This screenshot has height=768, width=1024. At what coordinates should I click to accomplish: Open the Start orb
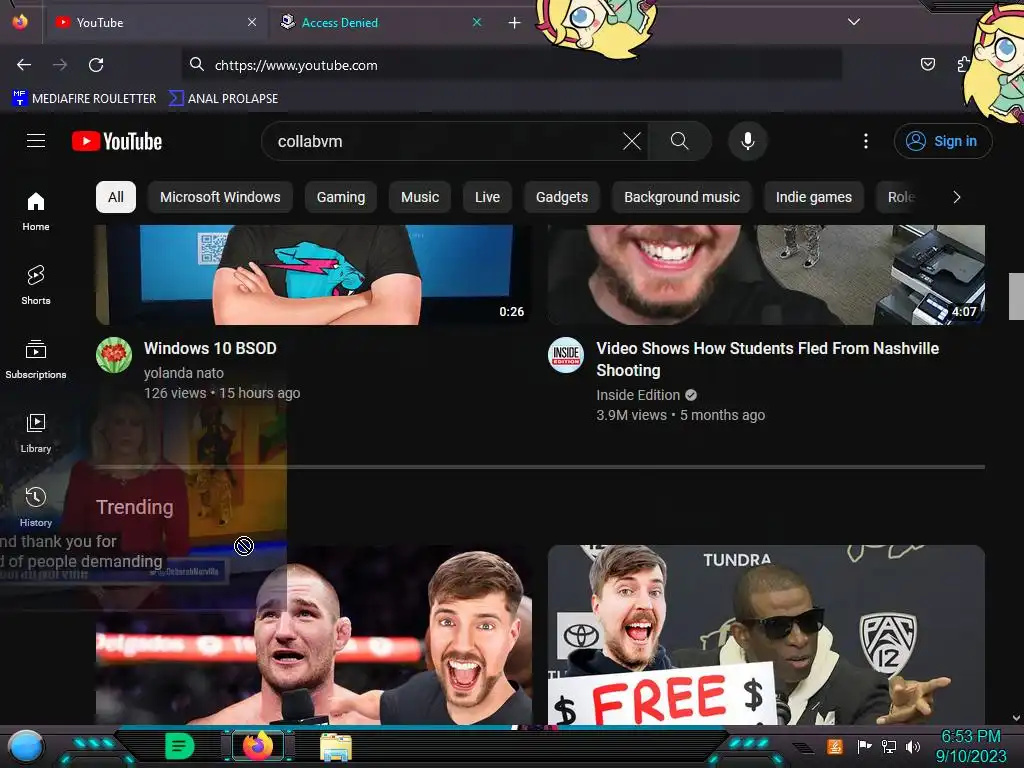click(x=25, y=746)
